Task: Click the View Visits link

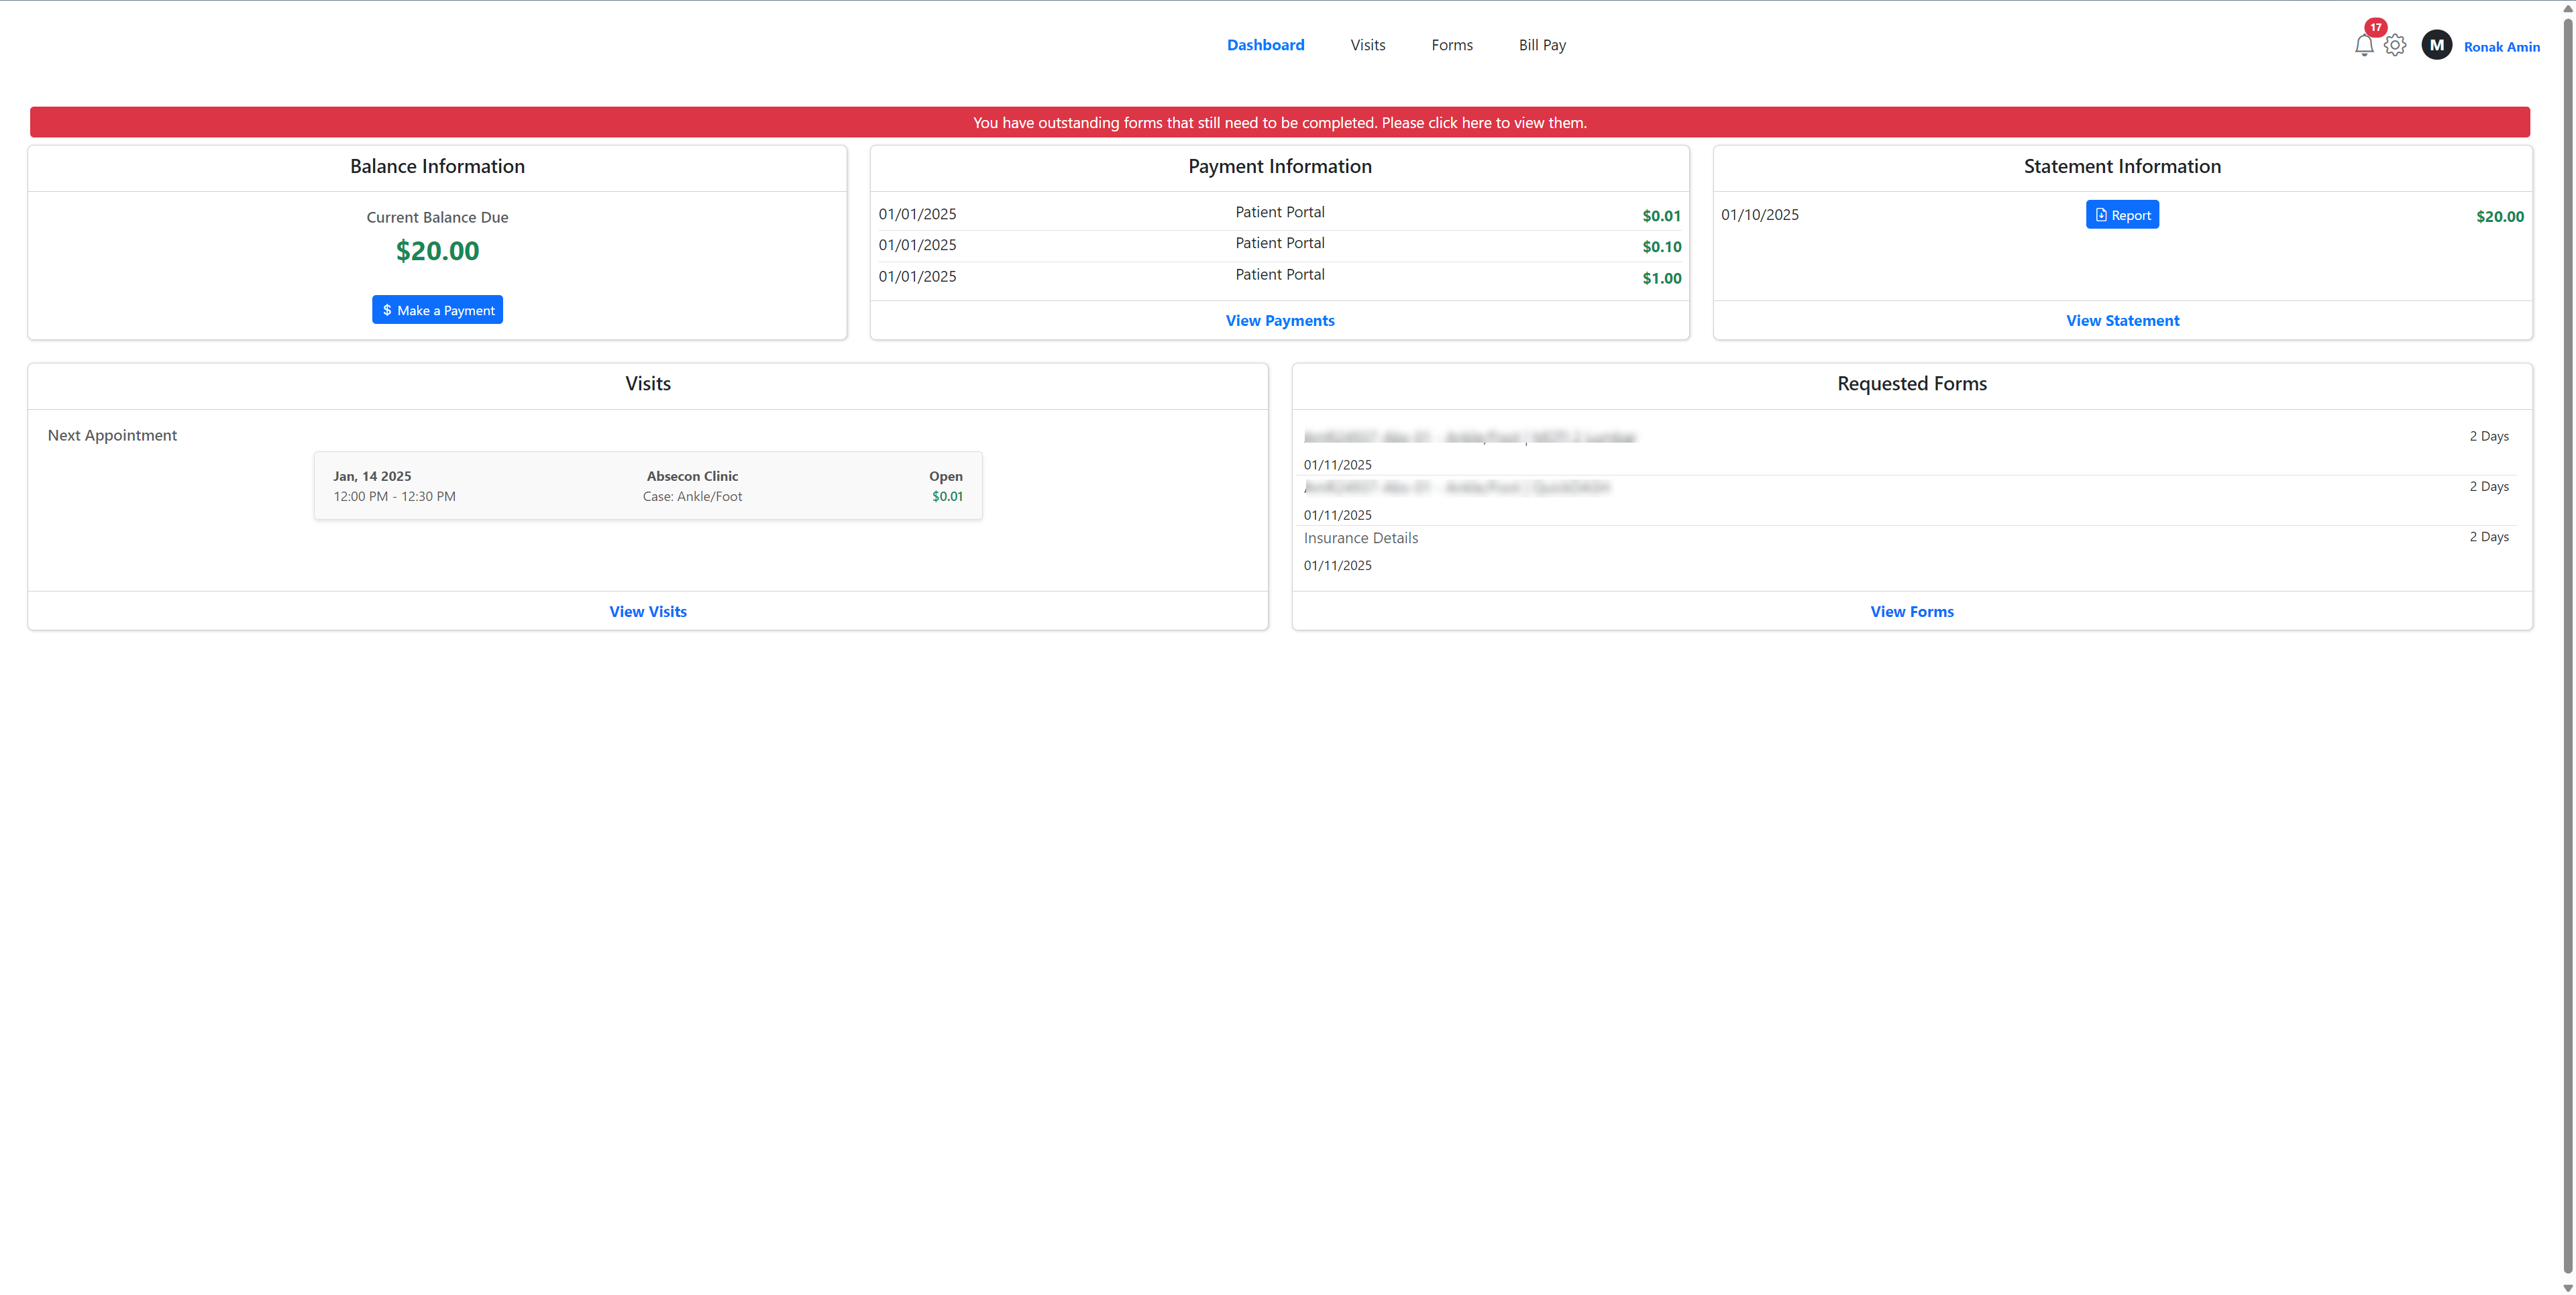Action: (x=647, y=612)
